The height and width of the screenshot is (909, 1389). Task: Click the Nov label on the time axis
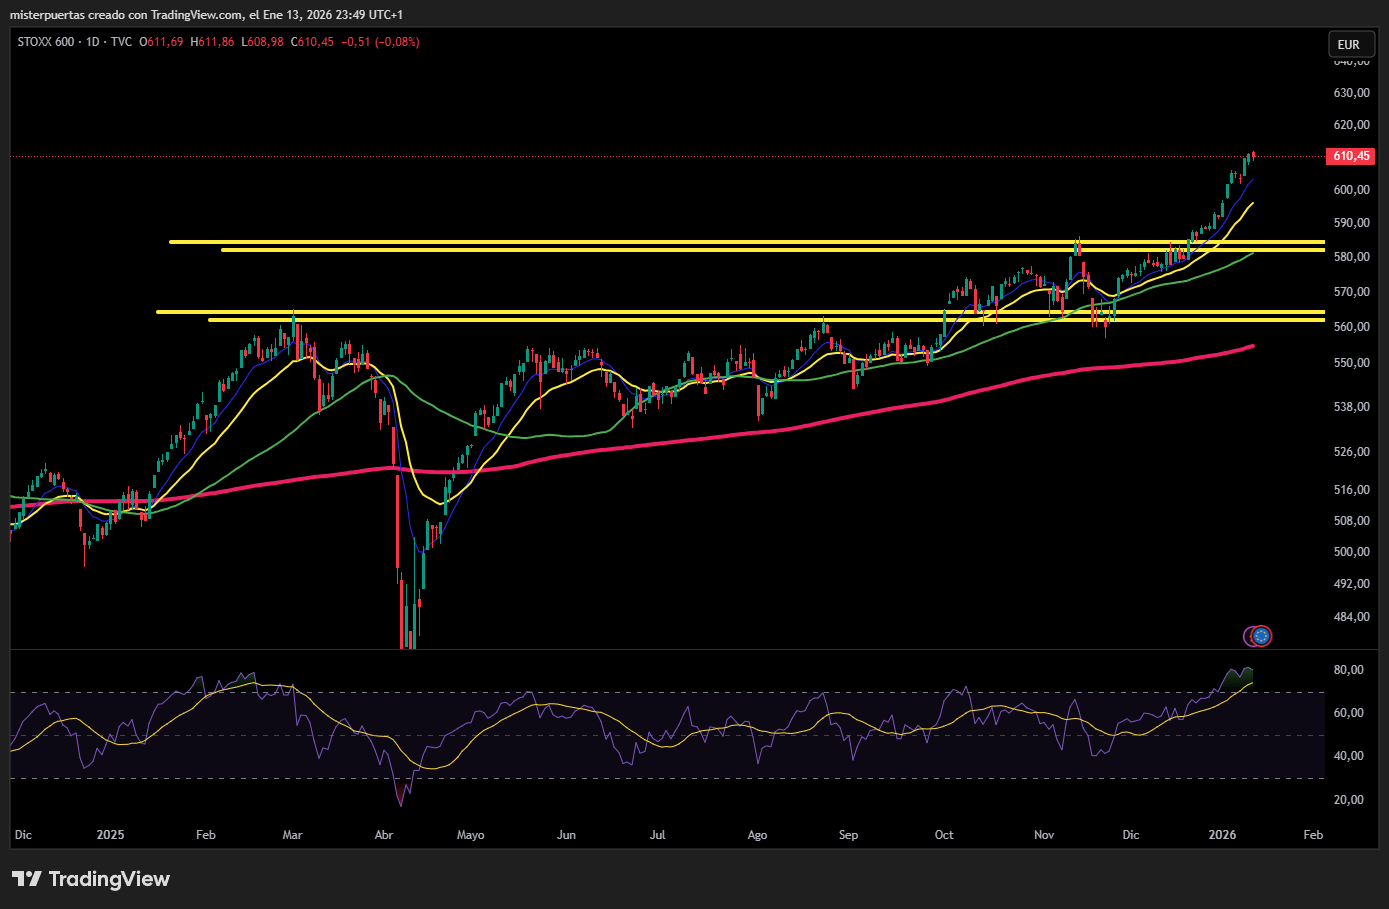(1044, 835)
